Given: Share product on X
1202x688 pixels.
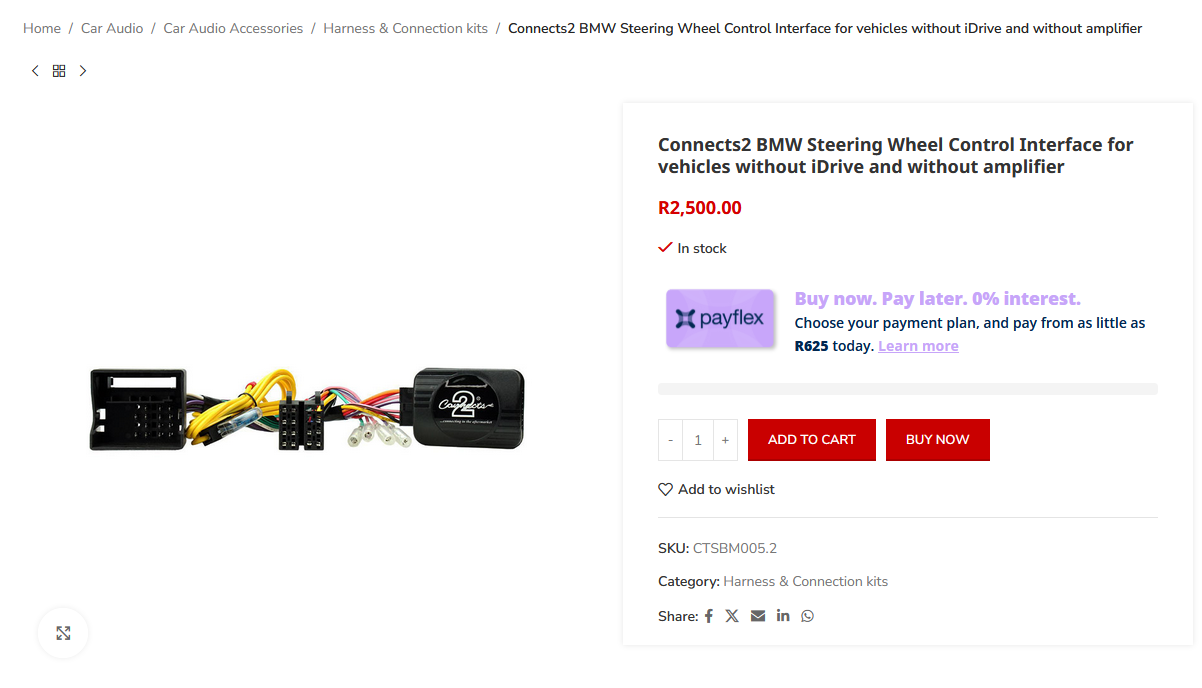Looking at the screenshot, I should click(732, 616).
